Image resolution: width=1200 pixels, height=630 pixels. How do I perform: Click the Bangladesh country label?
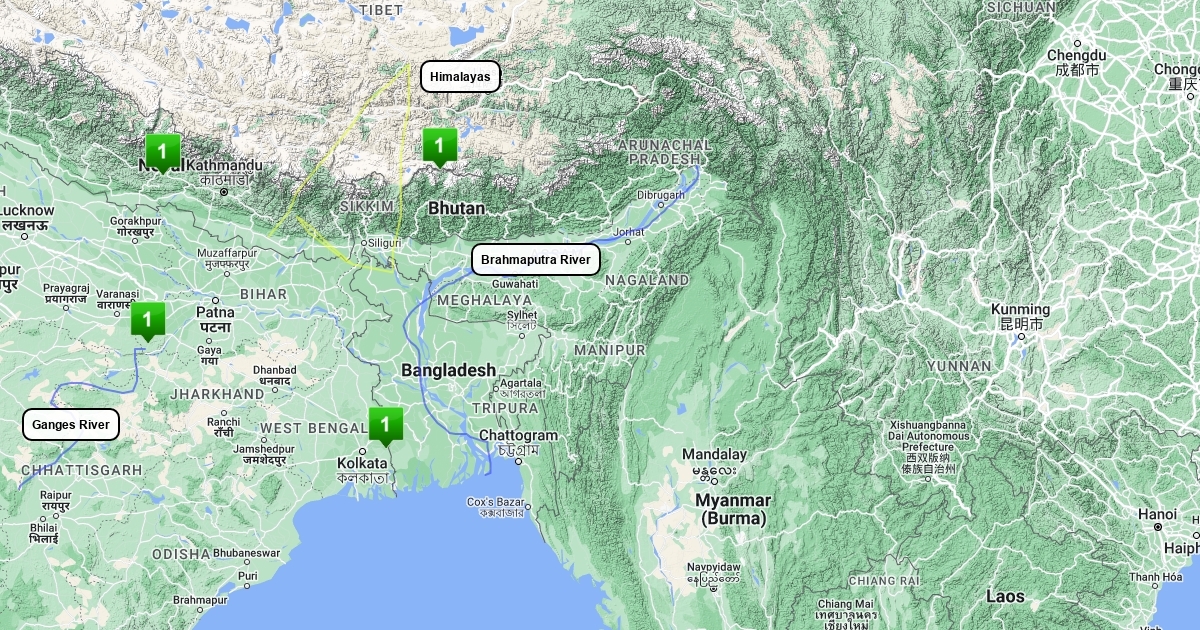click(448, 370)
